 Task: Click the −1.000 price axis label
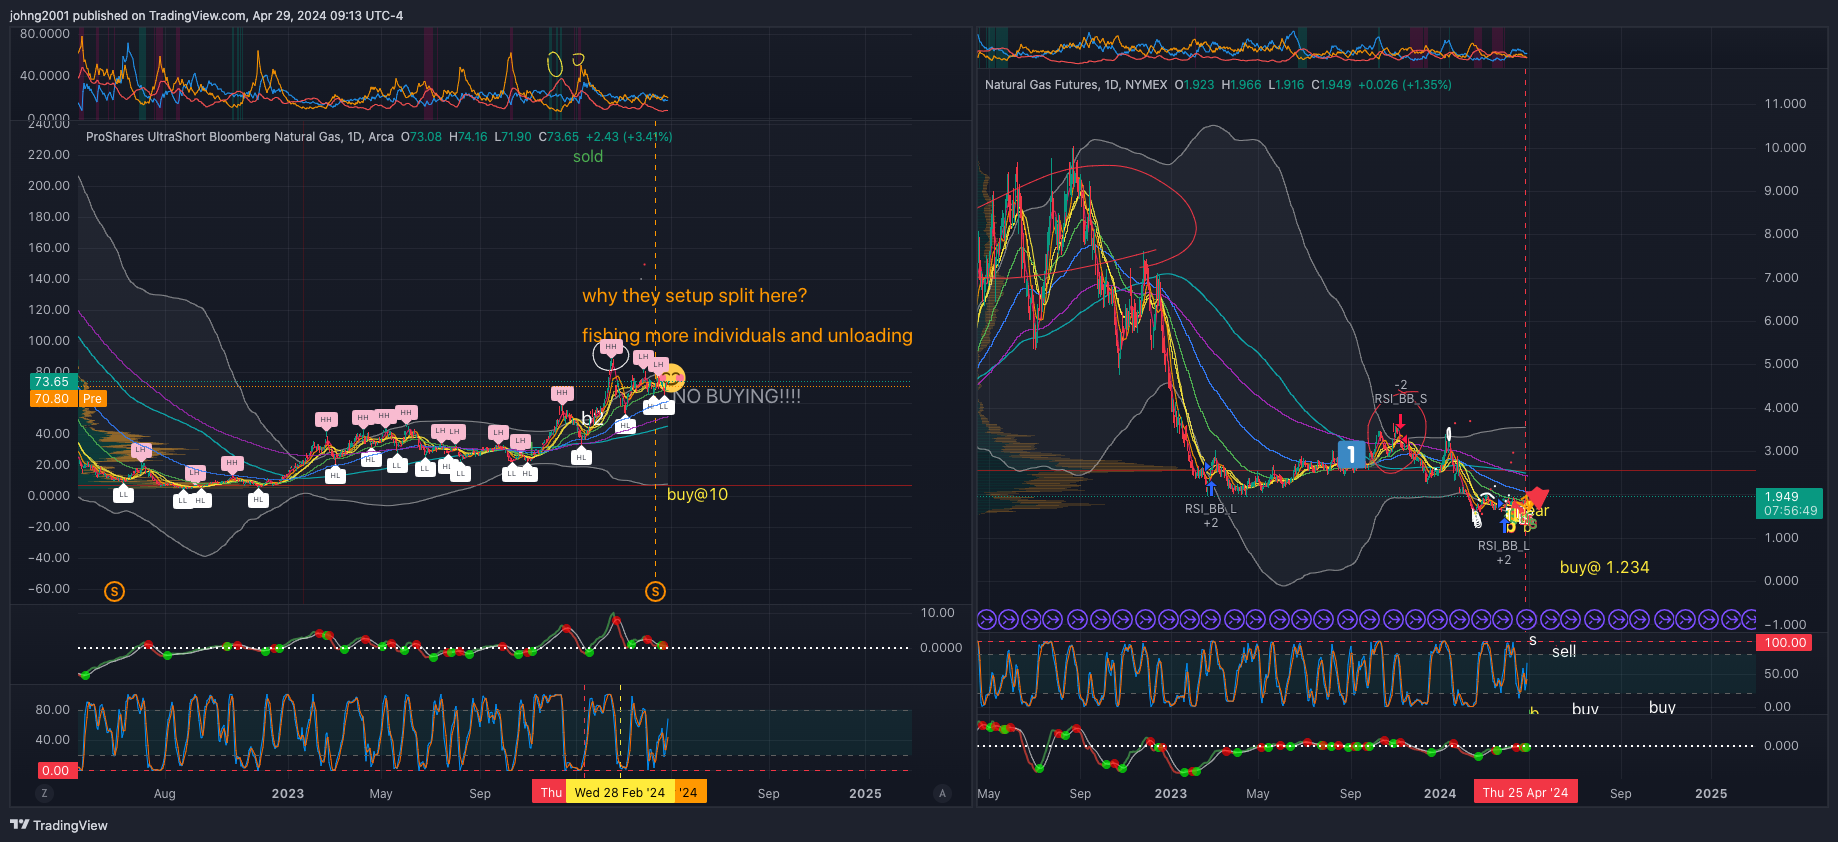pyautogui.click(x=1785, y=624)
